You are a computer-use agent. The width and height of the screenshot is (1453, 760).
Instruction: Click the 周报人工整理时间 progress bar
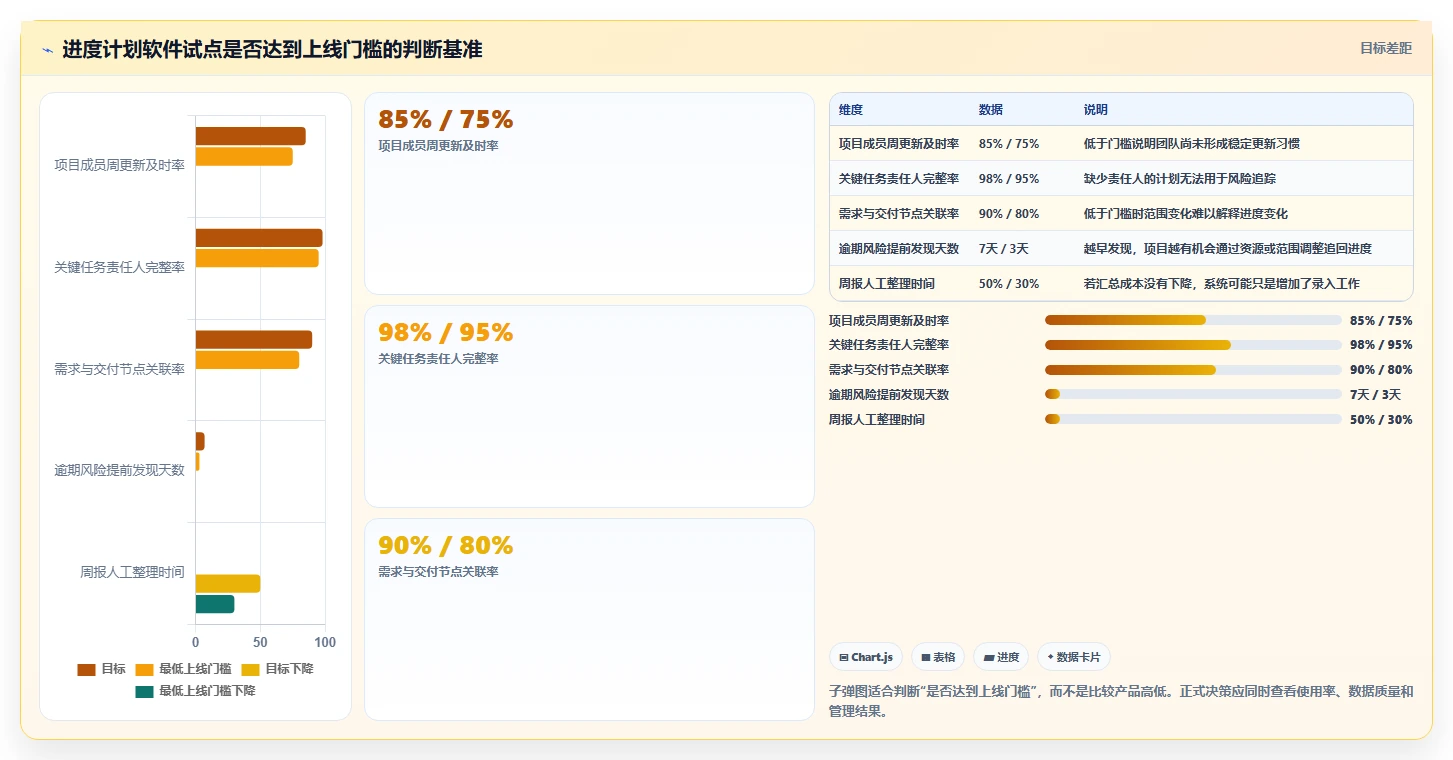(1193, 419)
